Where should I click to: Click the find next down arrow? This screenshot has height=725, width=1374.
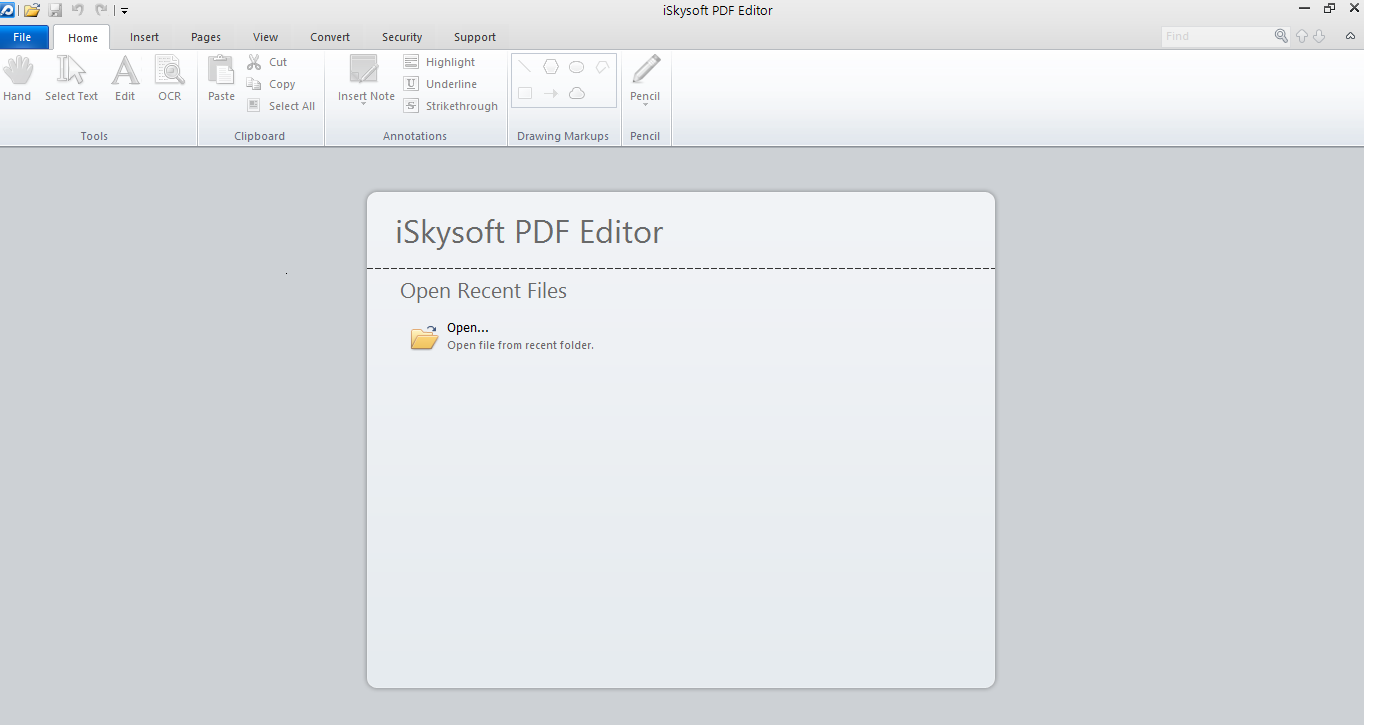click(1319, 36)
